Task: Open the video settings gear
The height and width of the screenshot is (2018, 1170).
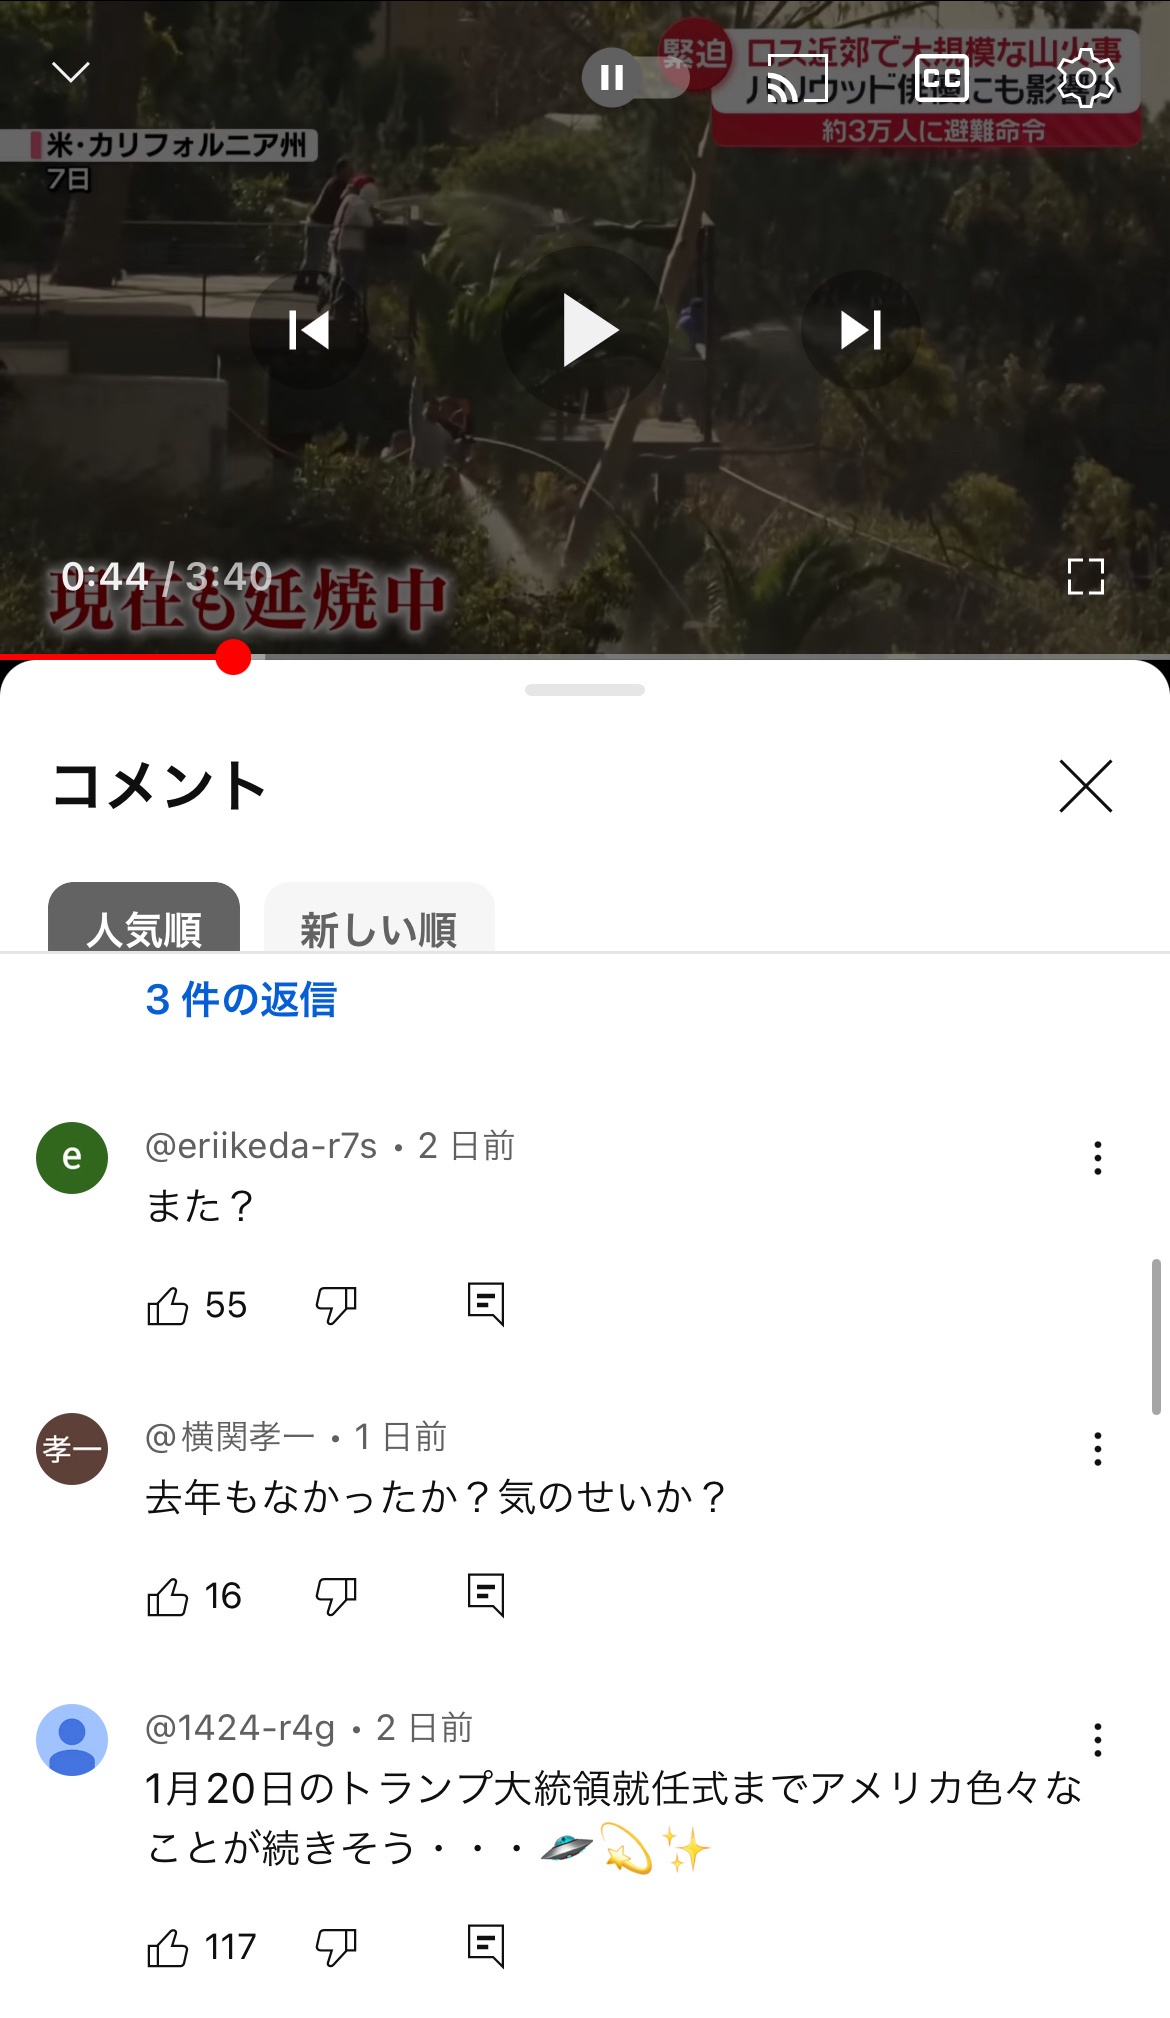Action: 1085,78
